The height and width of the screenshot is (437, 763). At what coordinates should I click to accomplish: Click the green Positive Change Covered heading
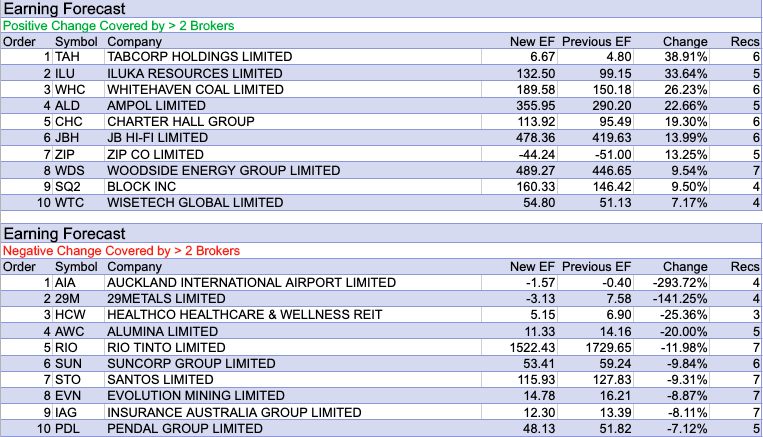coord(121,26)
